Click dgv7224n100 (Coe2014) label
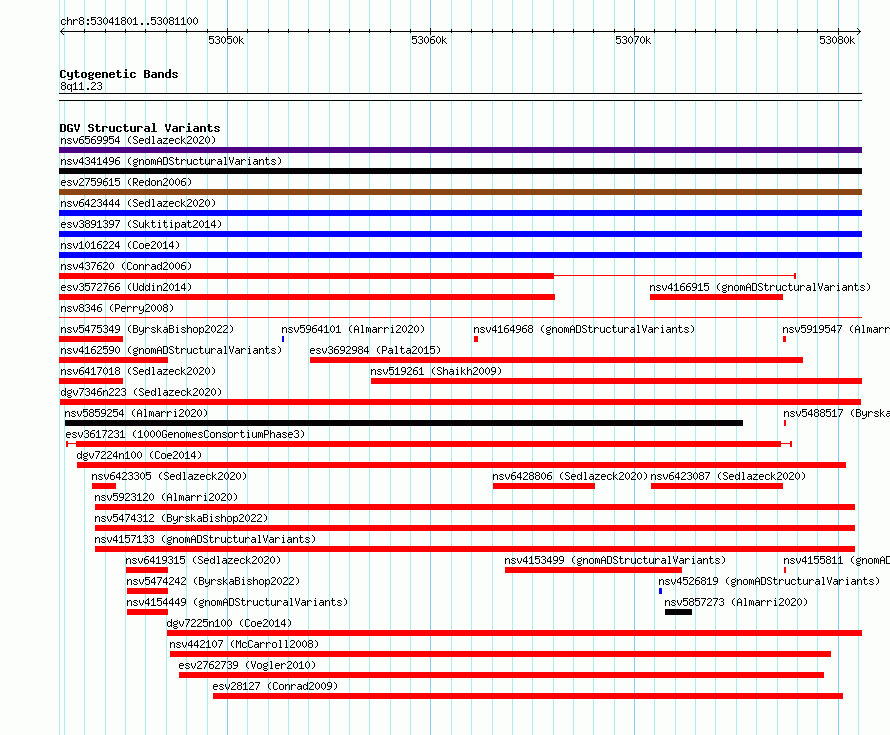 tap(139, 455)
